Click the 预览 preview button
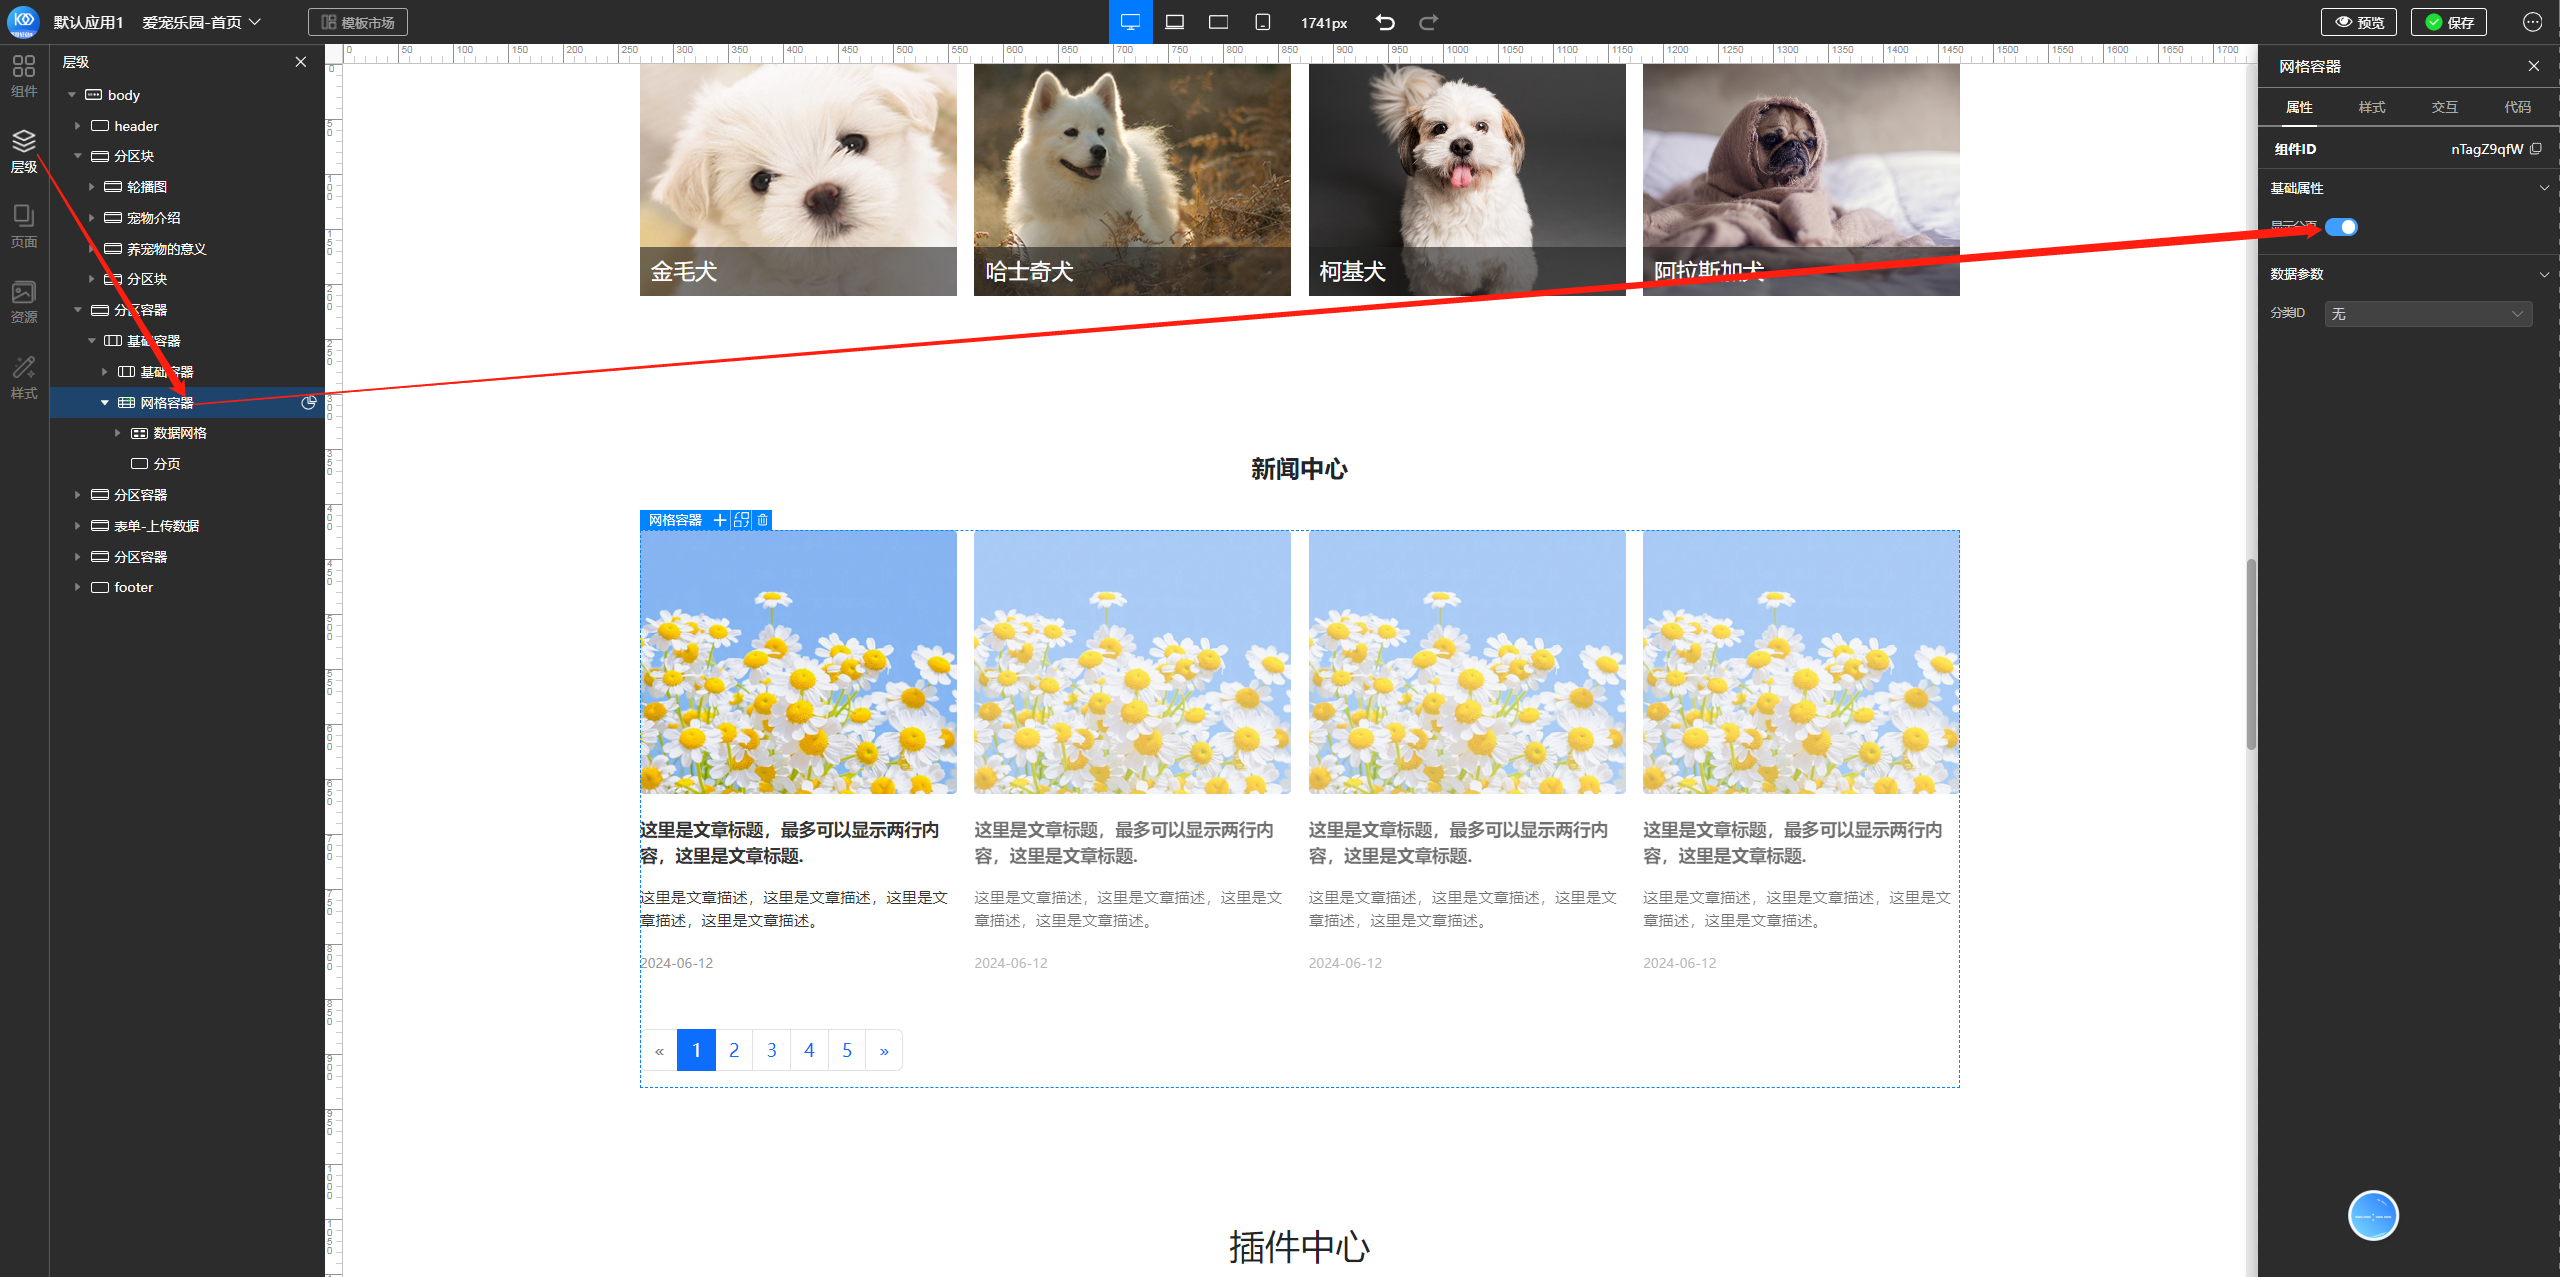 (x=2359, y=22)
